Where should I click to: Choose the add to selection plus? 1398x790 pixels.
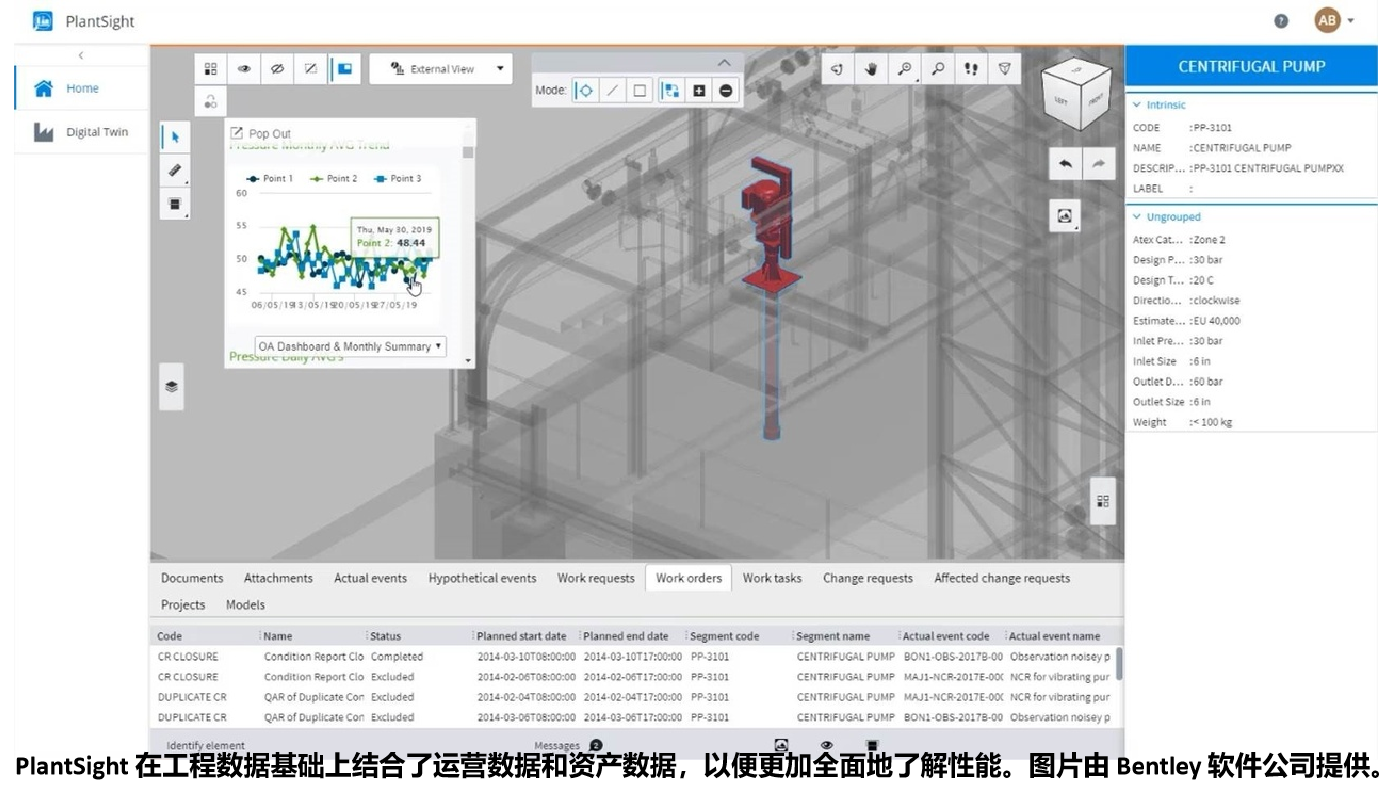[699, 90]
